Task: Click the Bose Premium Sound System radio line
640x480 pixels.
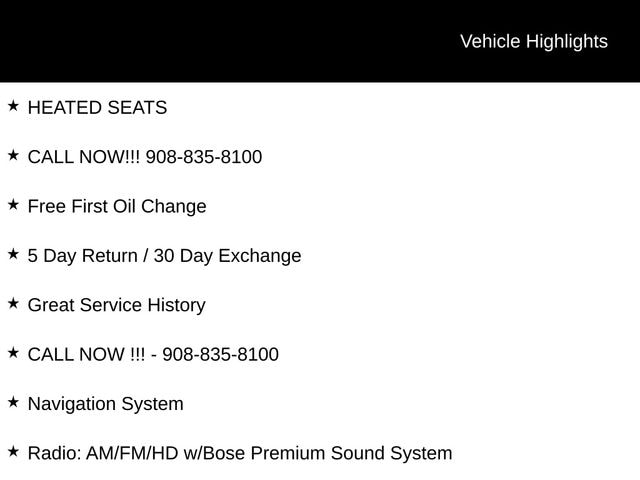Action: pyautogui.click(x=240, y=453)
